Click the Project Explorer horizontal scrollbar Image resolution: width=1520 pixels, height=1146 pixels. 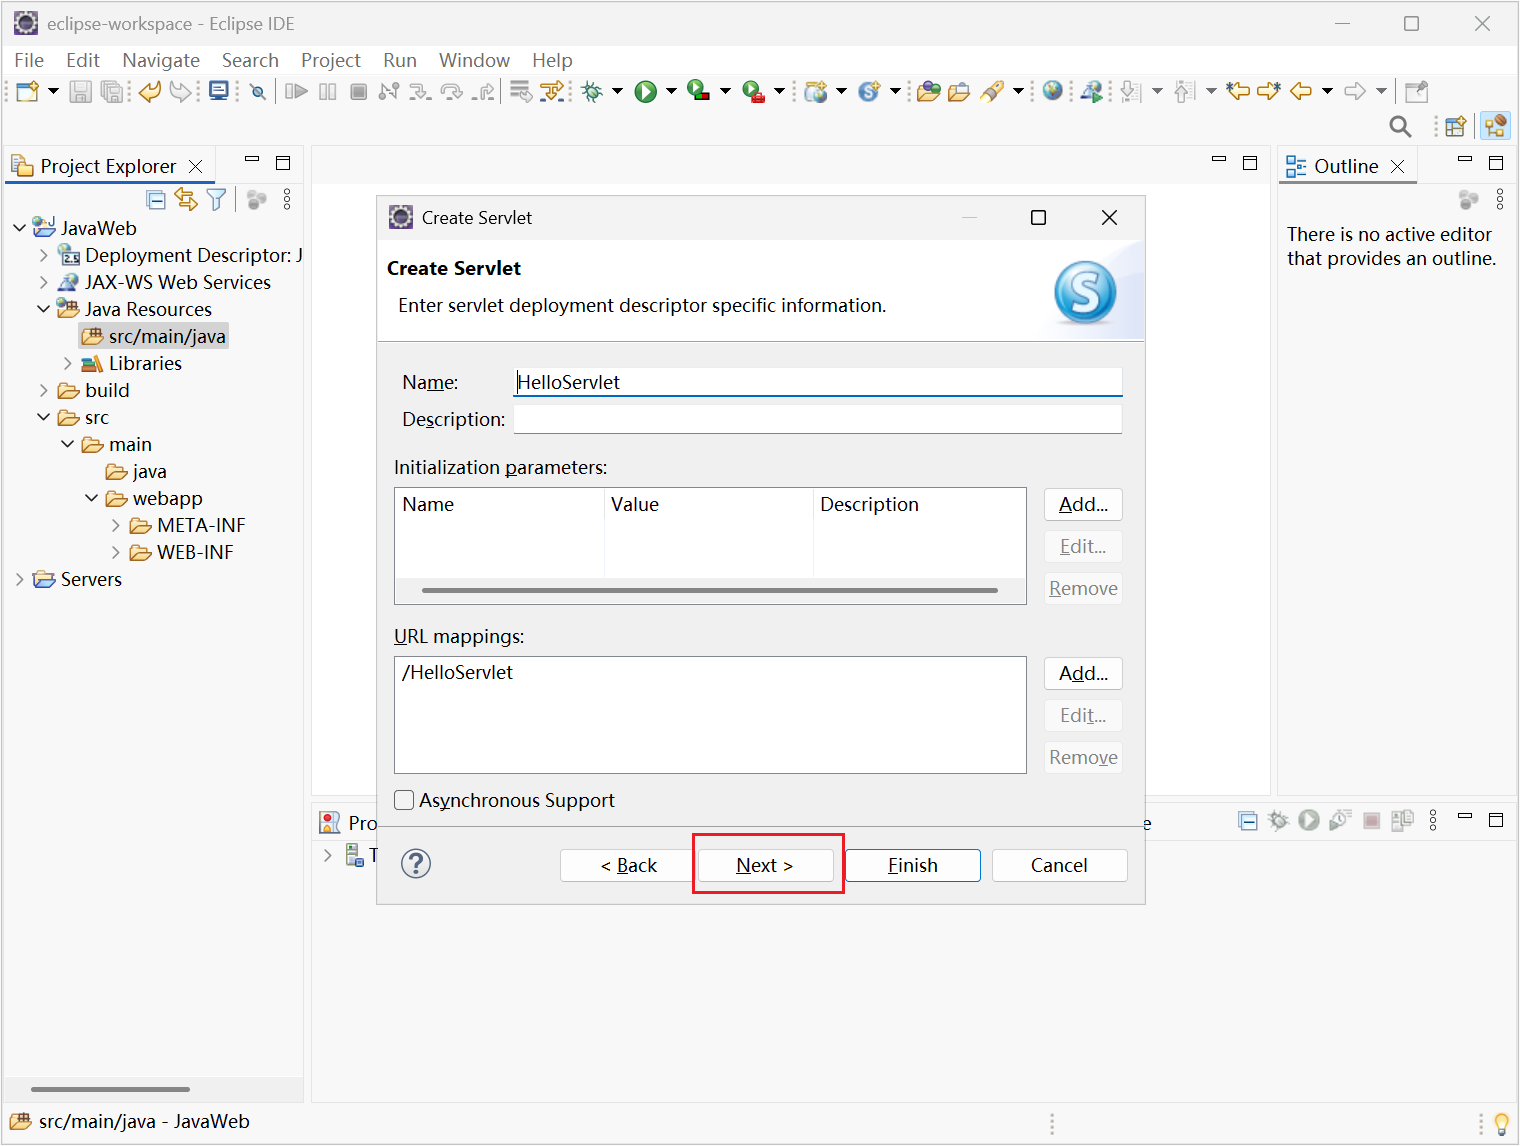point(110,1089)
